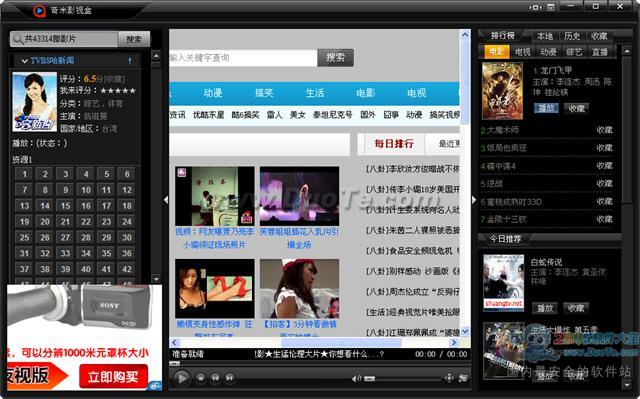
Task: Stop playback with the stop button
Action: pyautogui.click(x=200, y=378)
